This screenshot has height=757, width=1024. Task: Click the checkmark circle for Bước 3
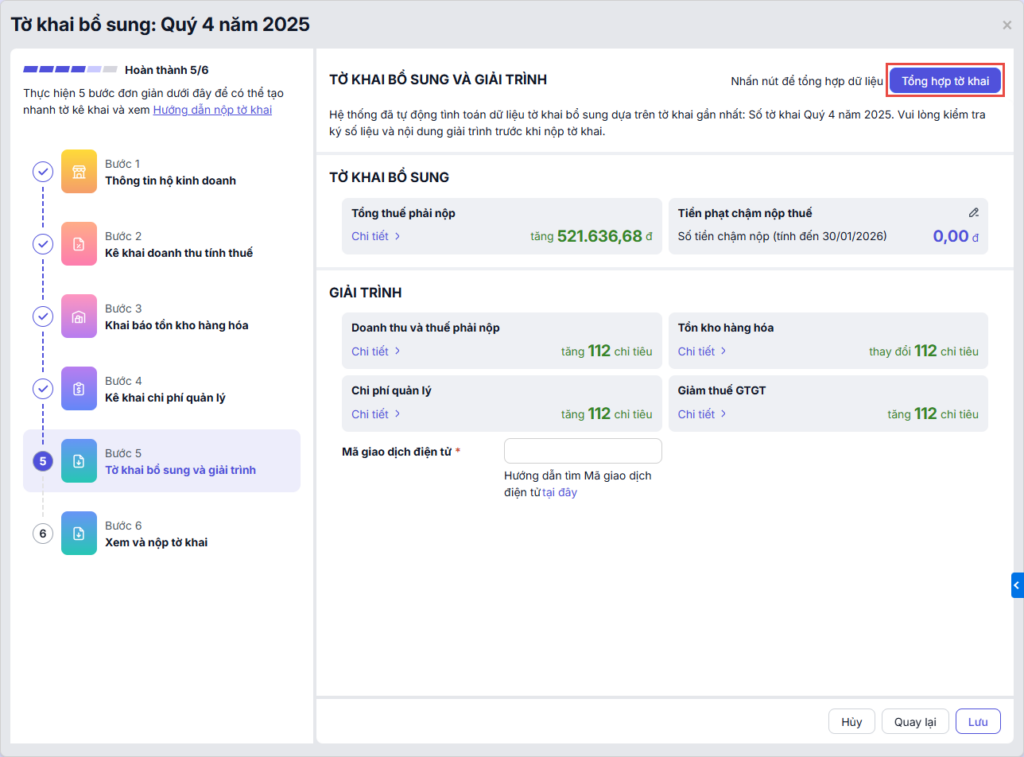point(42,316)
